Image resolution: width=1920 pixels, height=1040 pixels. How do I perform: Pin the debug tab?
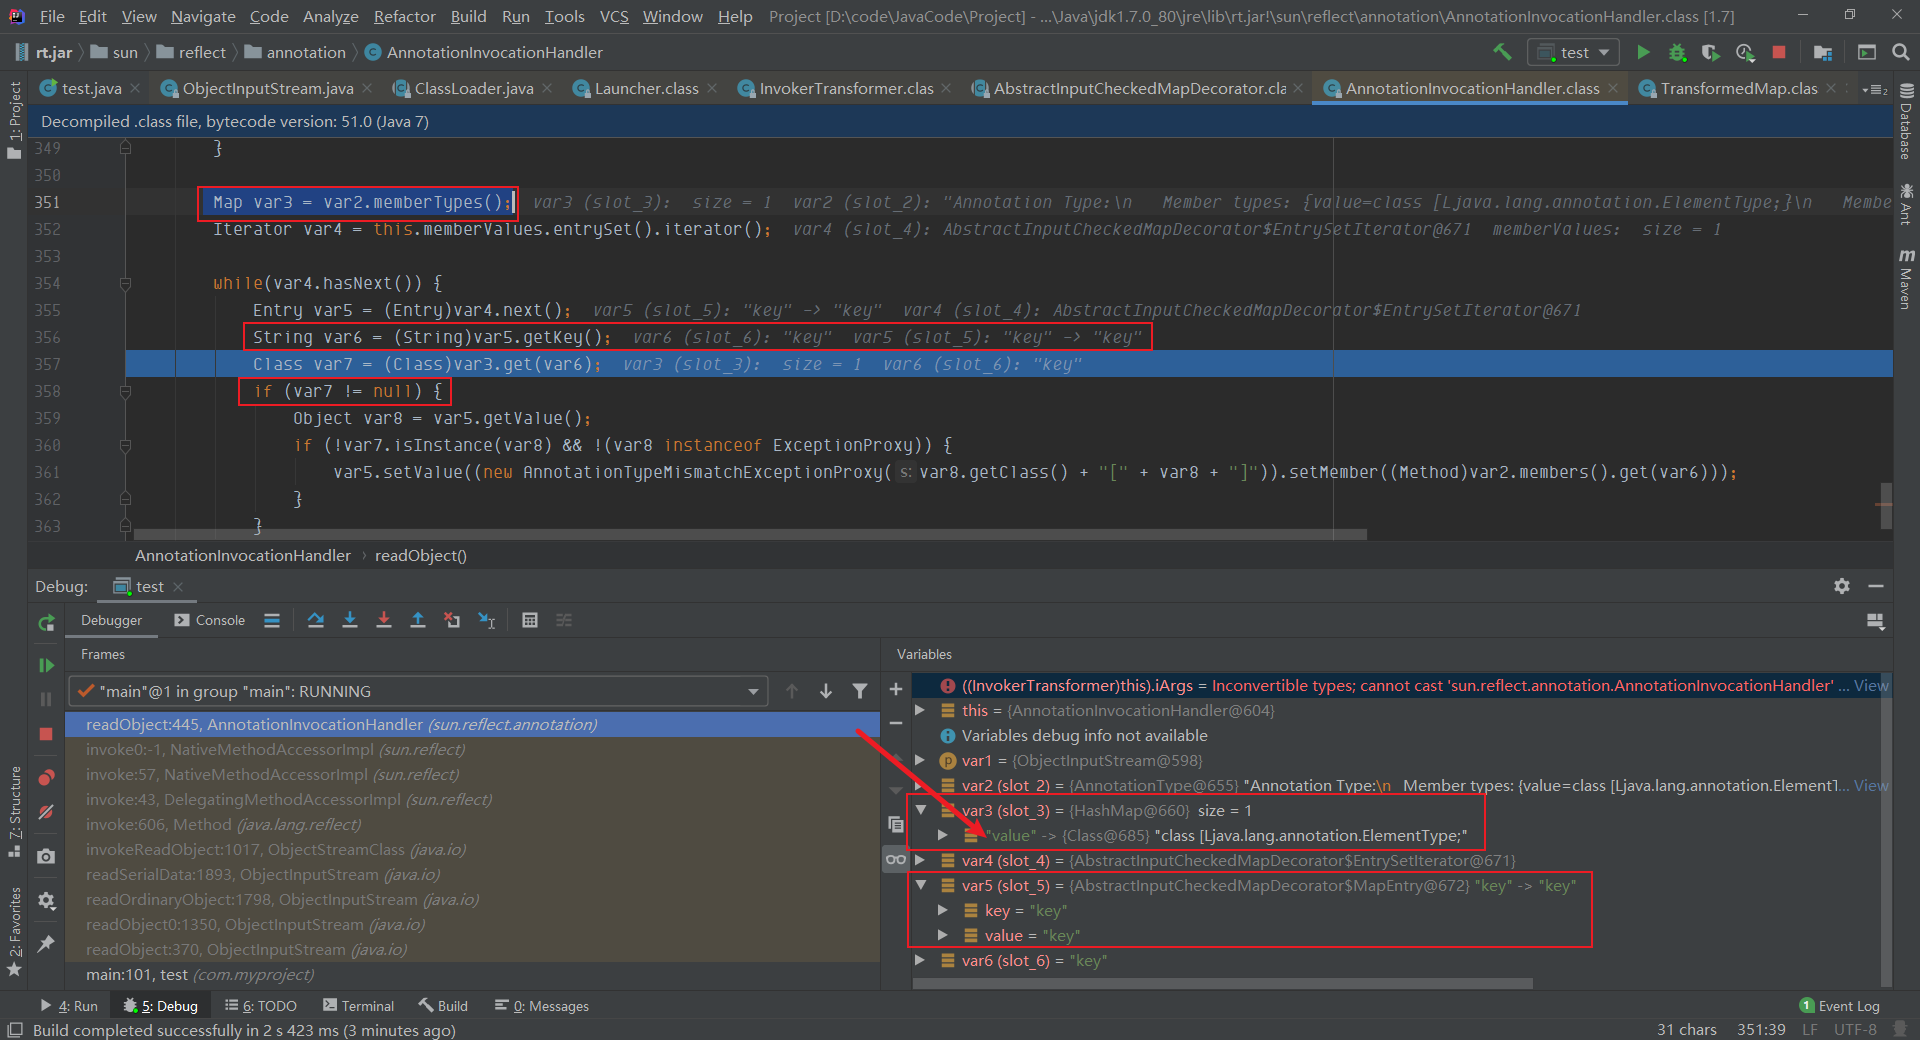coord(46,943)
